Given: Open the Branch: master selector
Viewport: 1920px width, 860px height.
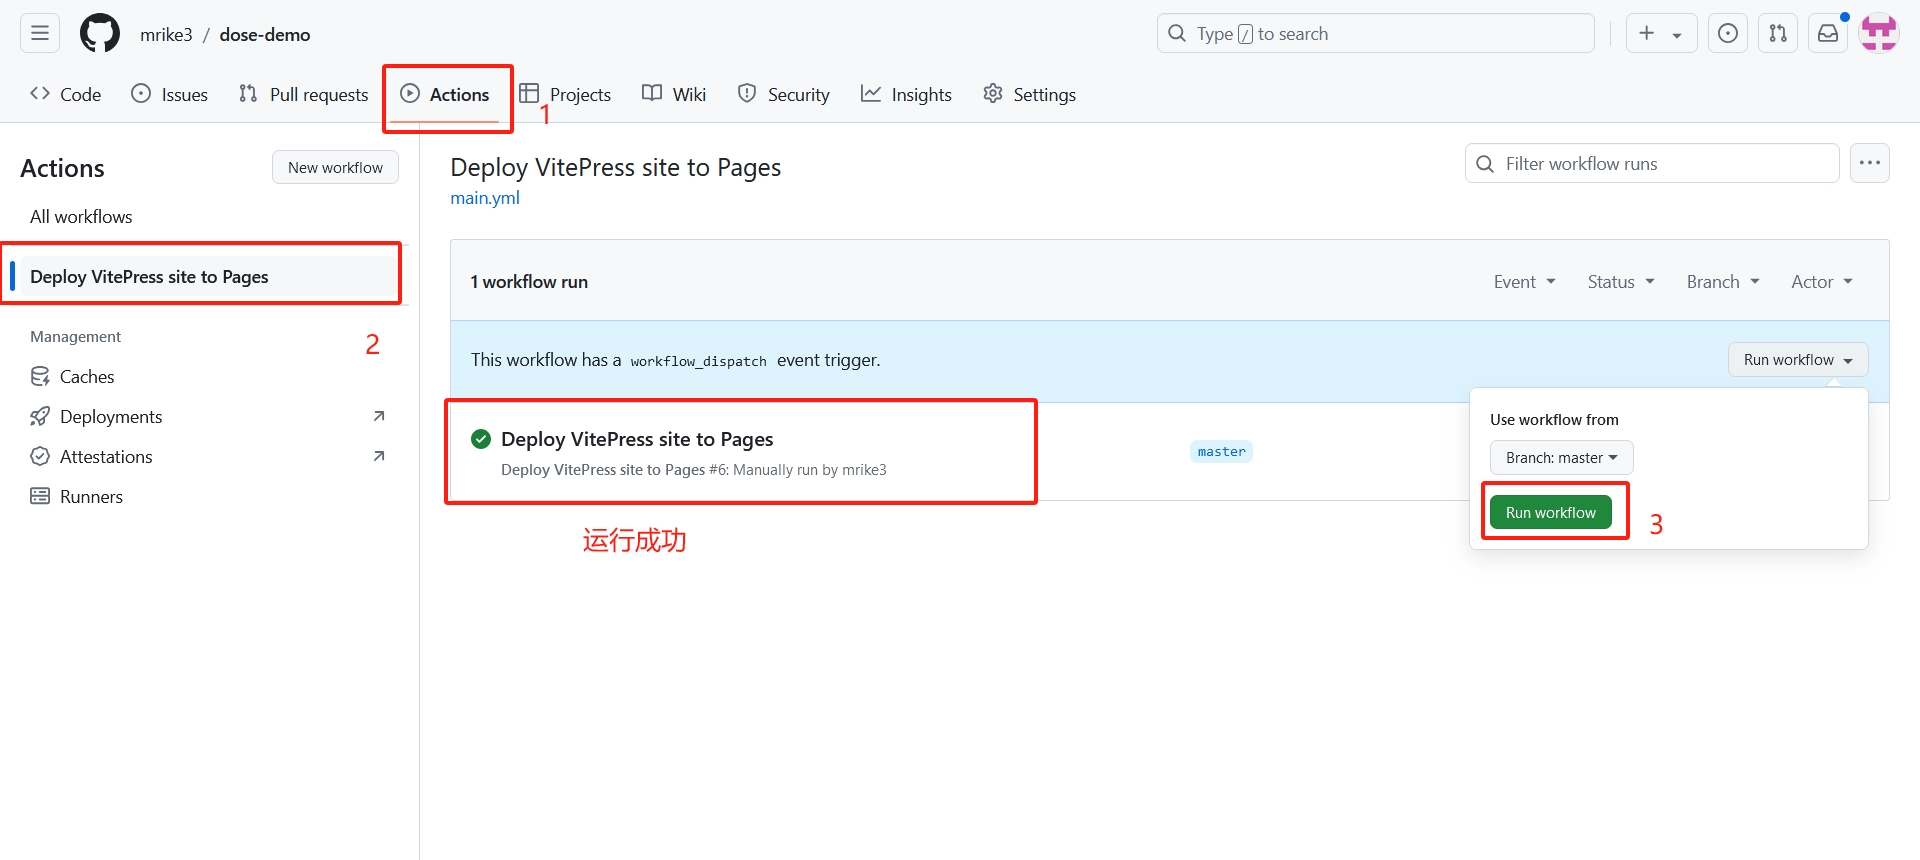Looking at the screenshot, I should (x=1561, y=458).
